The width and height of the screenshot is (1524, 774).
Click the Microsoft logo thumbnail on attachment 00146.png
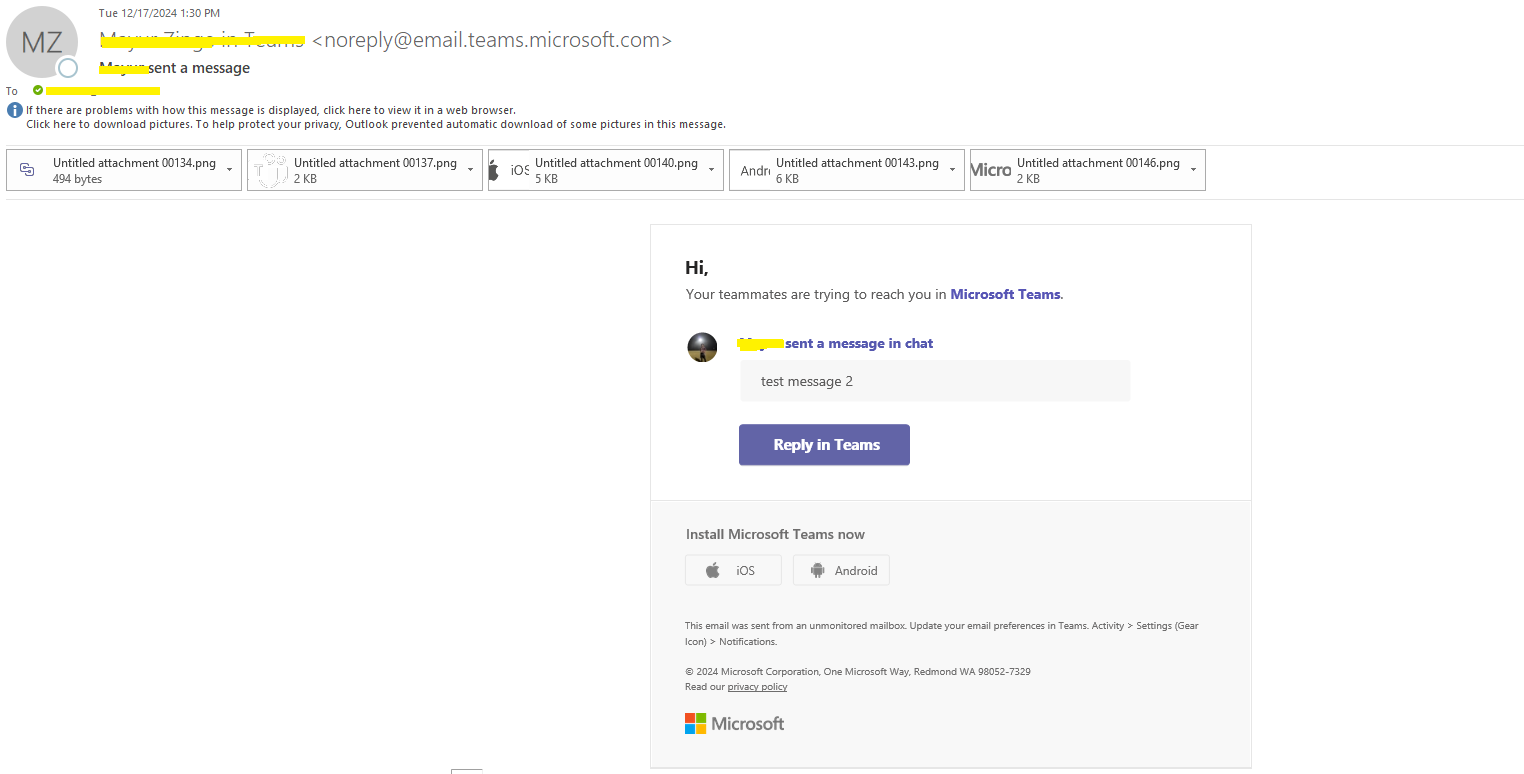[990, 170]
